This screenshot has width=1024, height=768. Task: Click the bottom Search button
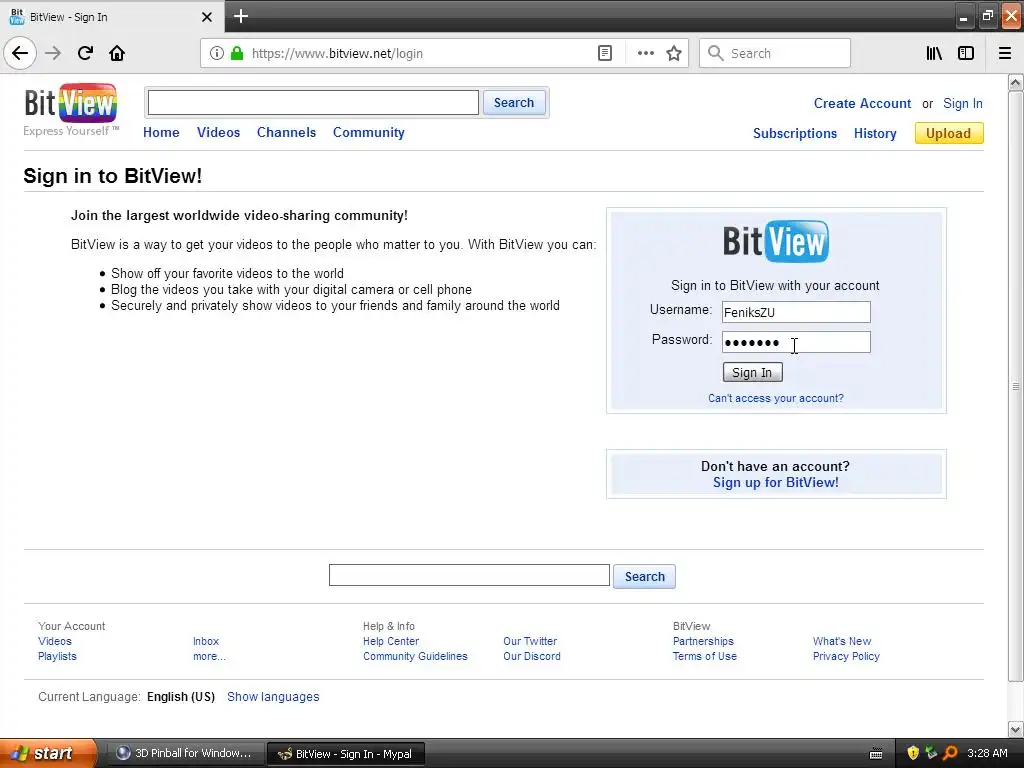[x=645, y=577]
